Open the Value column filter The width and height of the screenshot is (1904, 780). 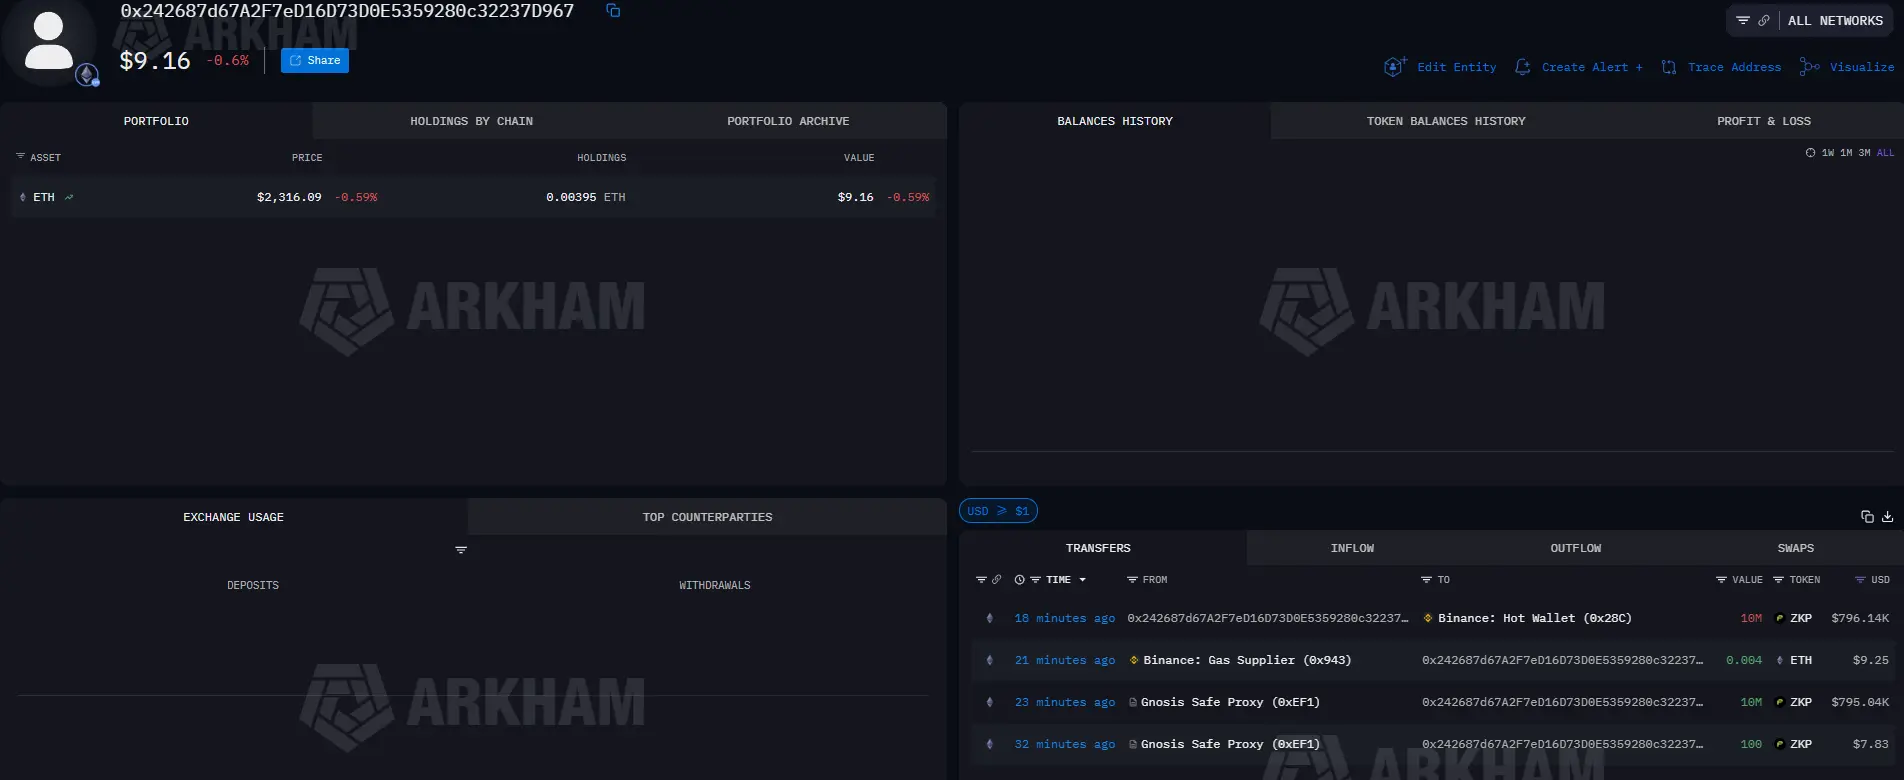coord(1721,580)
